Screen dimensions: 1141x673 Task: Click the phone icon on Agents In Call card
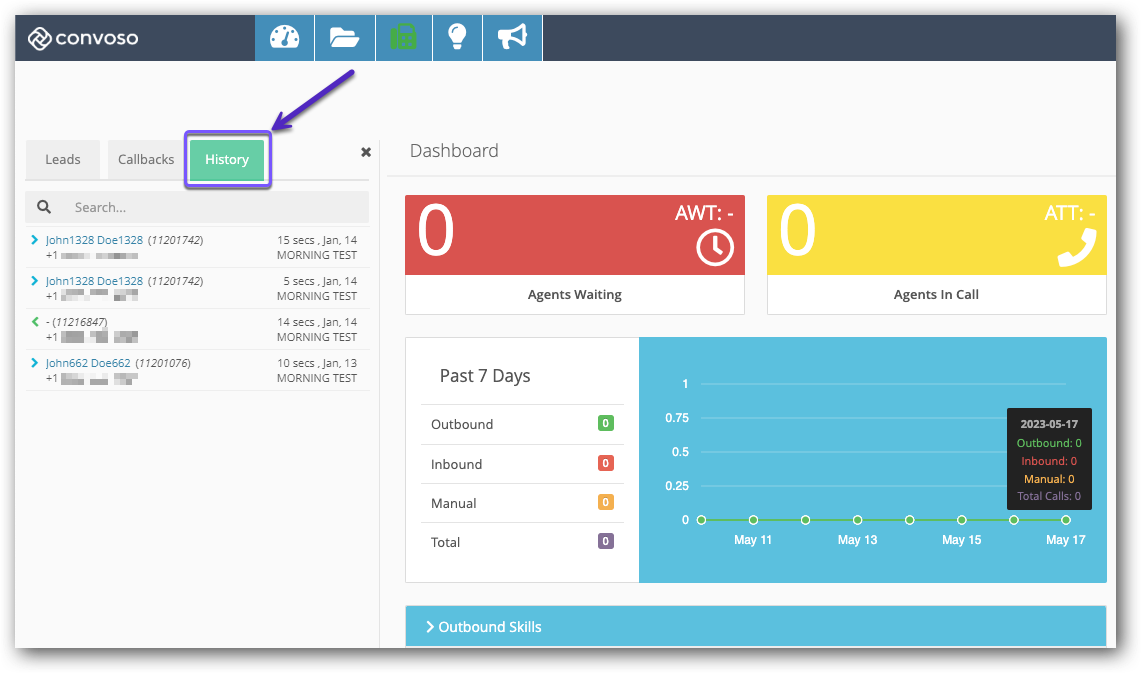[x=1076, y=247]
